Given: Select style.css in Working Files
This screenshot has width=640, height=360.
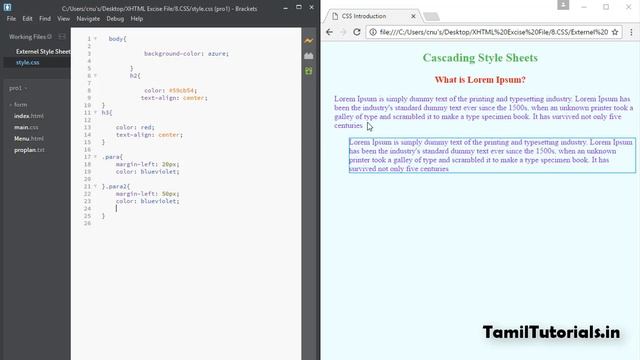Looking at the screenshot, I should pyautogui.click(x=28, y=62).
